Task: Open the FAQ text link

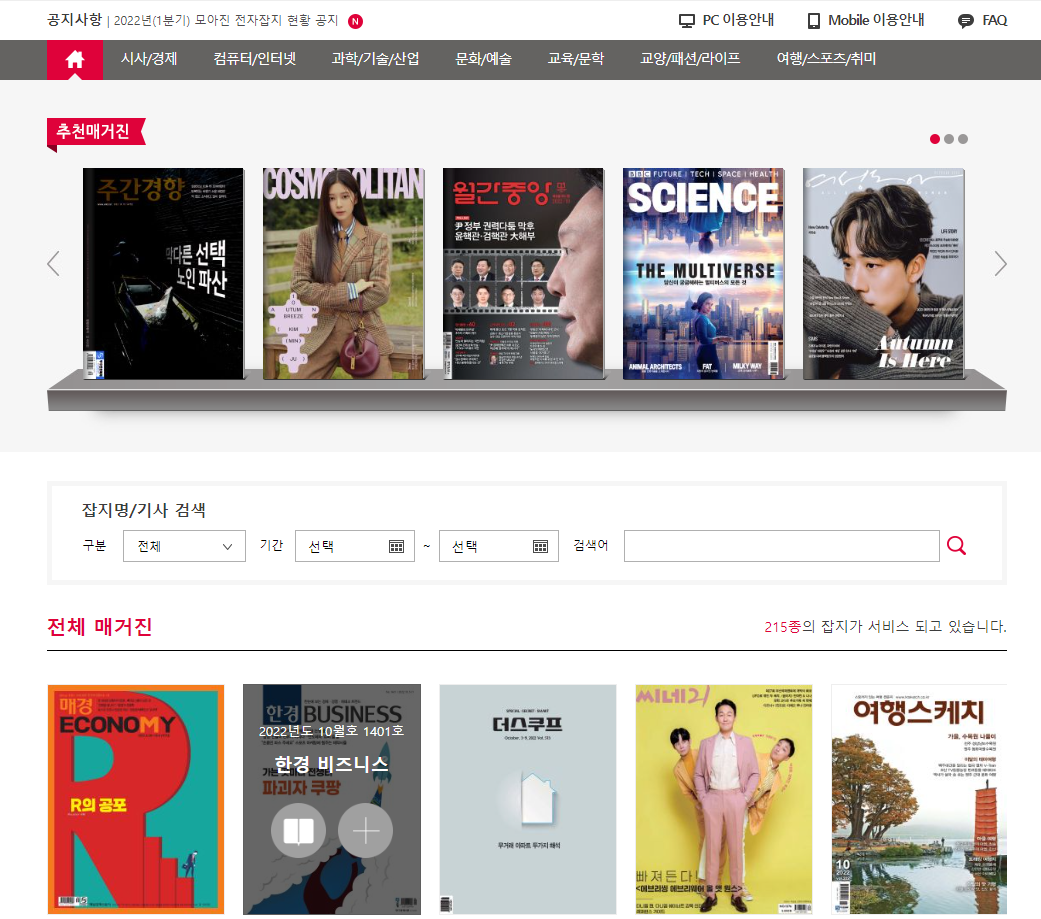Action: click(995, 21)
